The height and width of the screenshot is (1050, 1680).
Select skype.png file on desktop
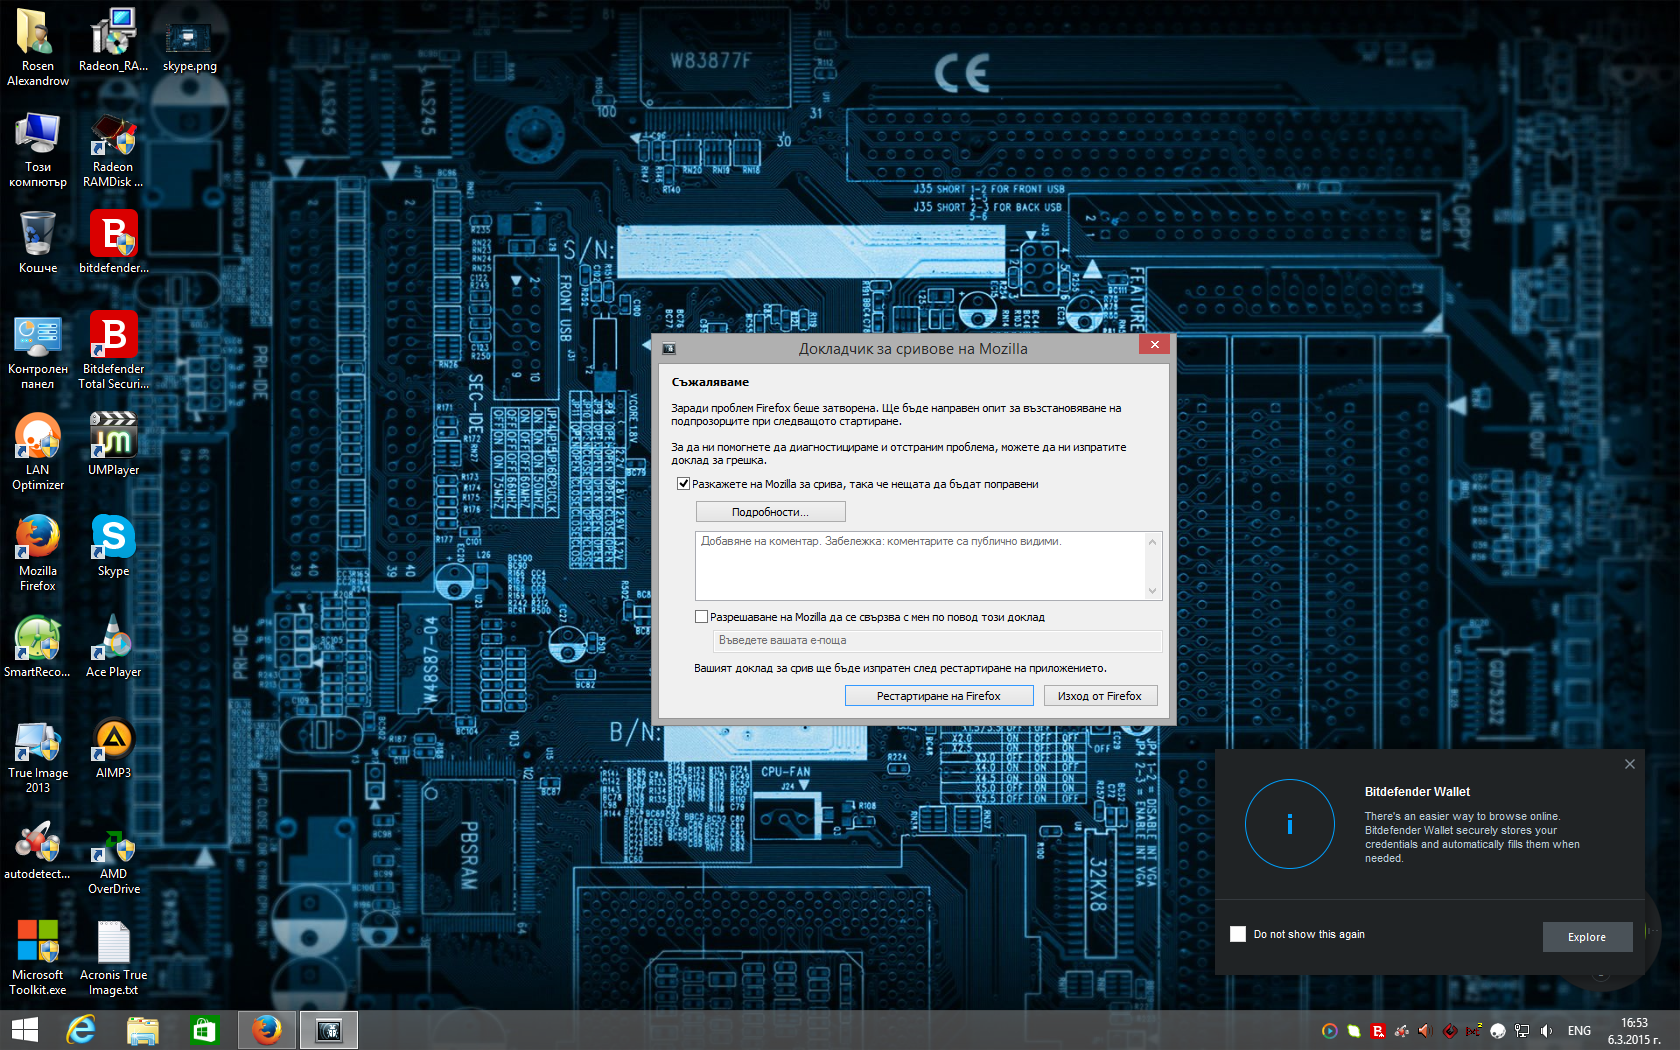189,46
